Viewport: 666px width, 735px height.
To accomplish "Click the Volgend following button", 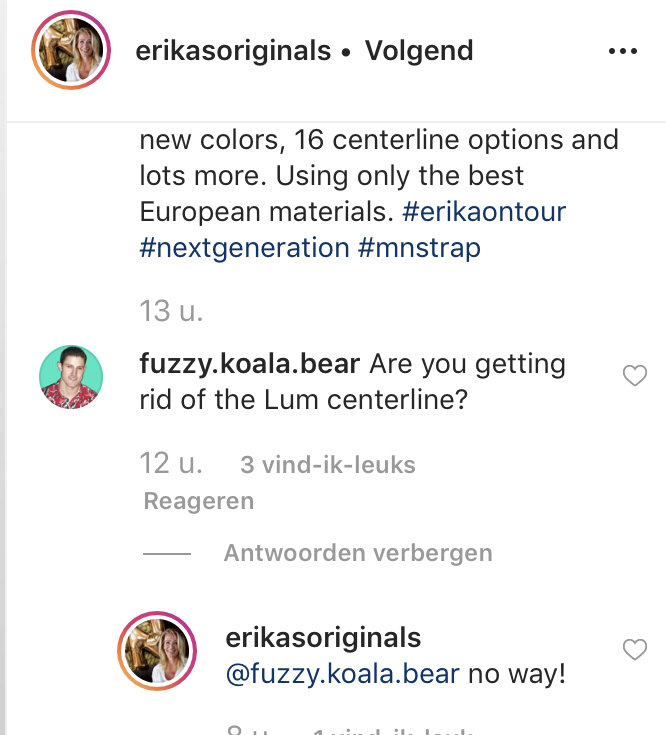I will click(x=419, y=51).
